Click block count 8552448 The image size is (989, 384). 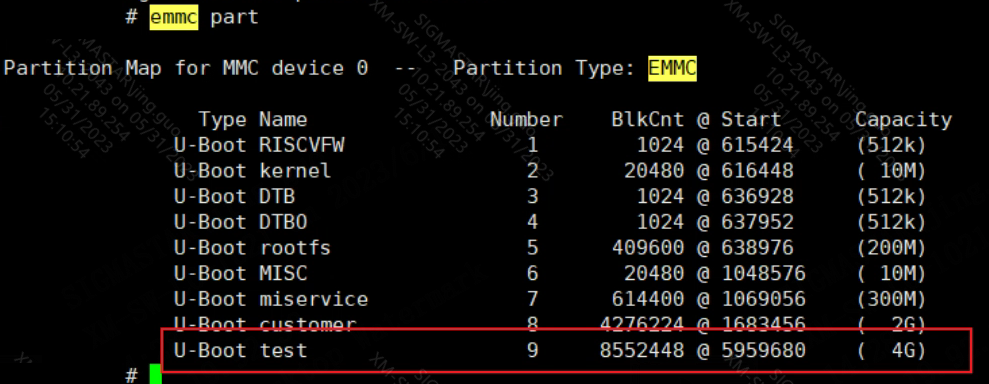(x=642, y=350)
